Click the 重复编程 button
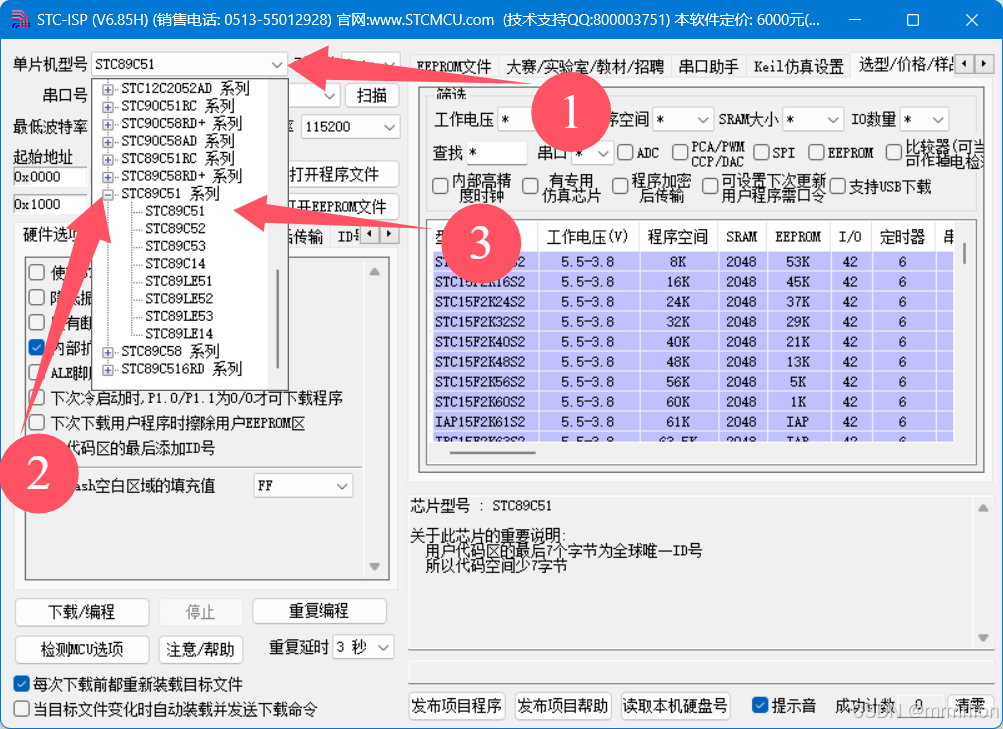Viewport: 1003px width, 729px height. (x=319, y=611)
